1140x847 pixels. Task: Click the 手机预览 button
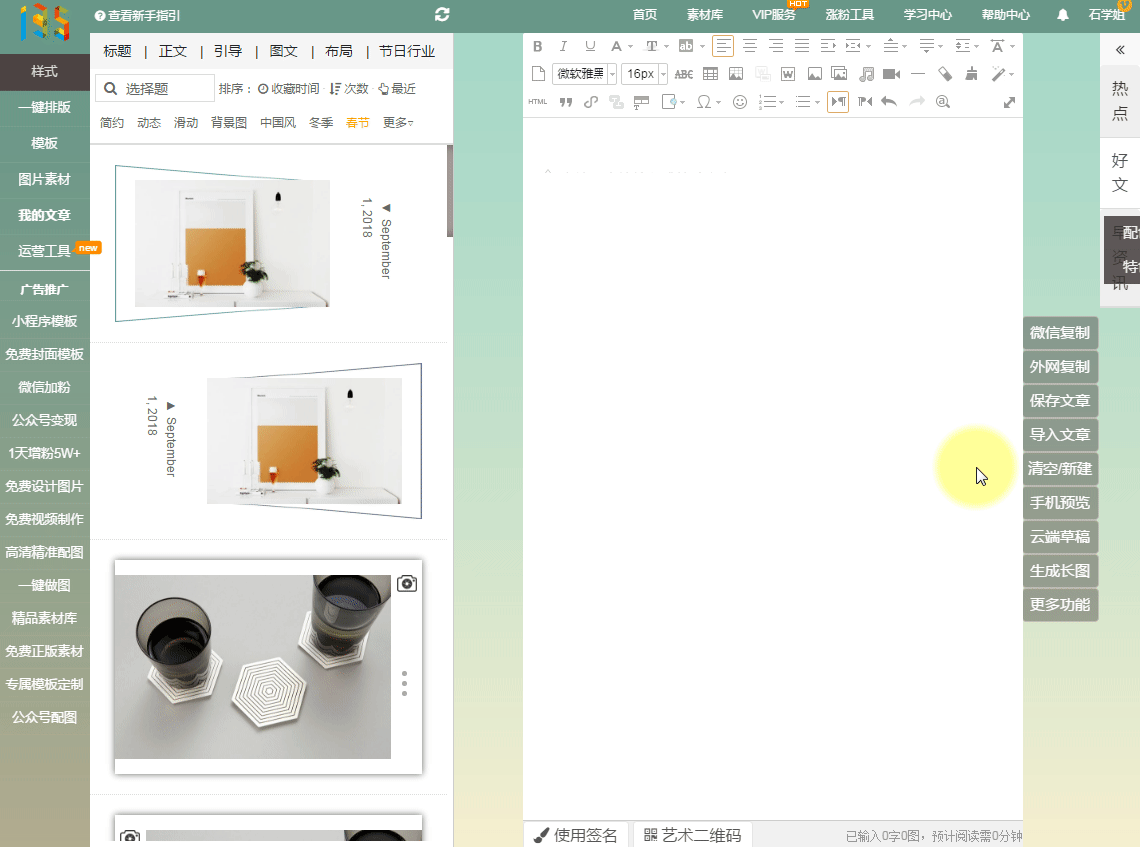click(x=1060, y=503)
